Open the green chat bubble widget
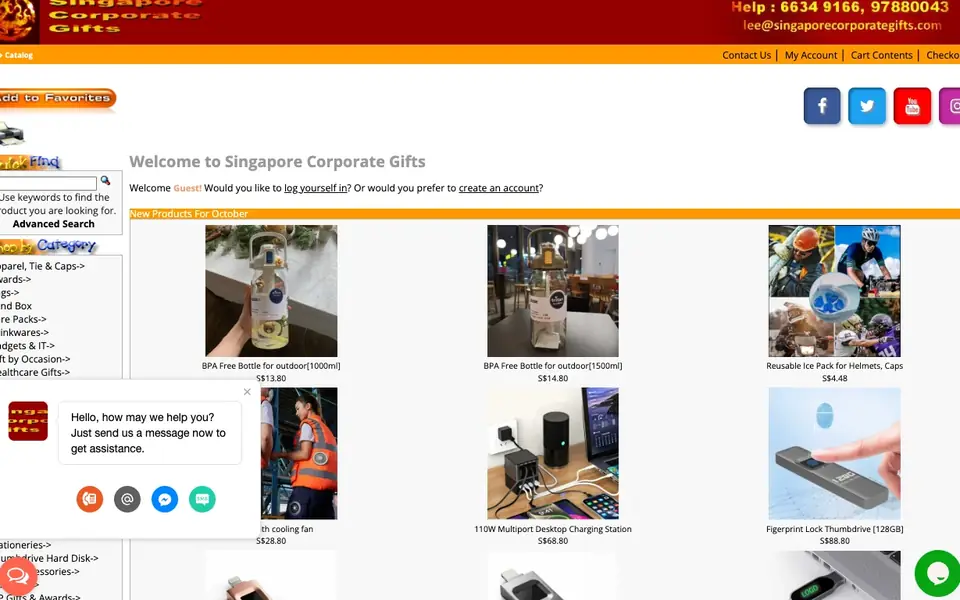960x600 pixels. click(x=937, y=574)
